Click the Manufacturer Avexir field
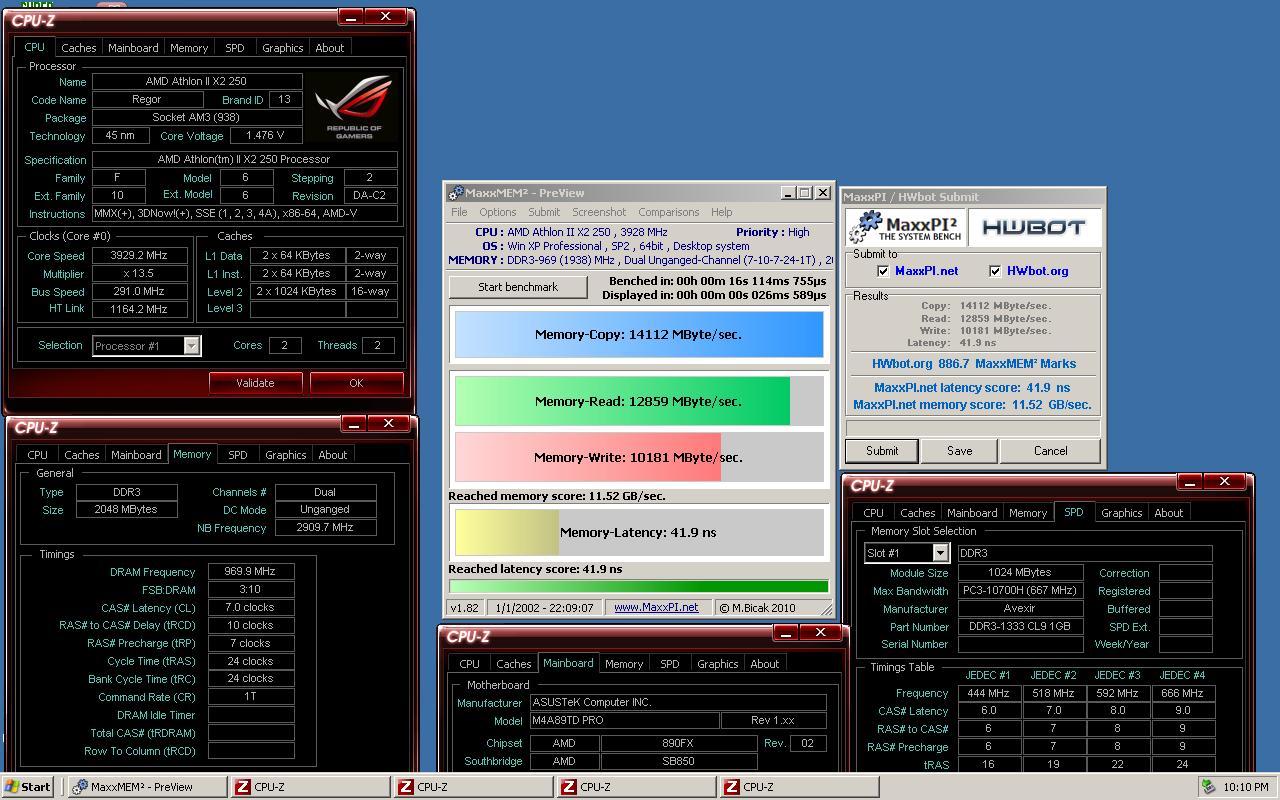This screenshot has height=800, width=1280. (1019, 609)
